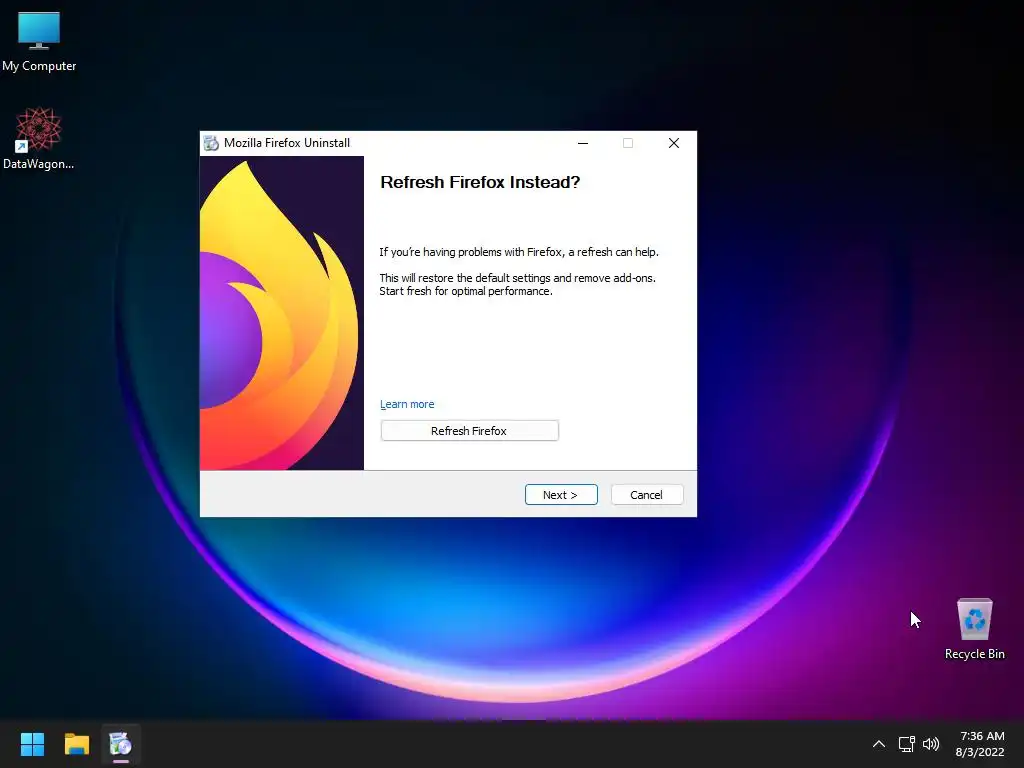
Task: Click the Firefox logo image in the dialog
Action: coord(281,313)
